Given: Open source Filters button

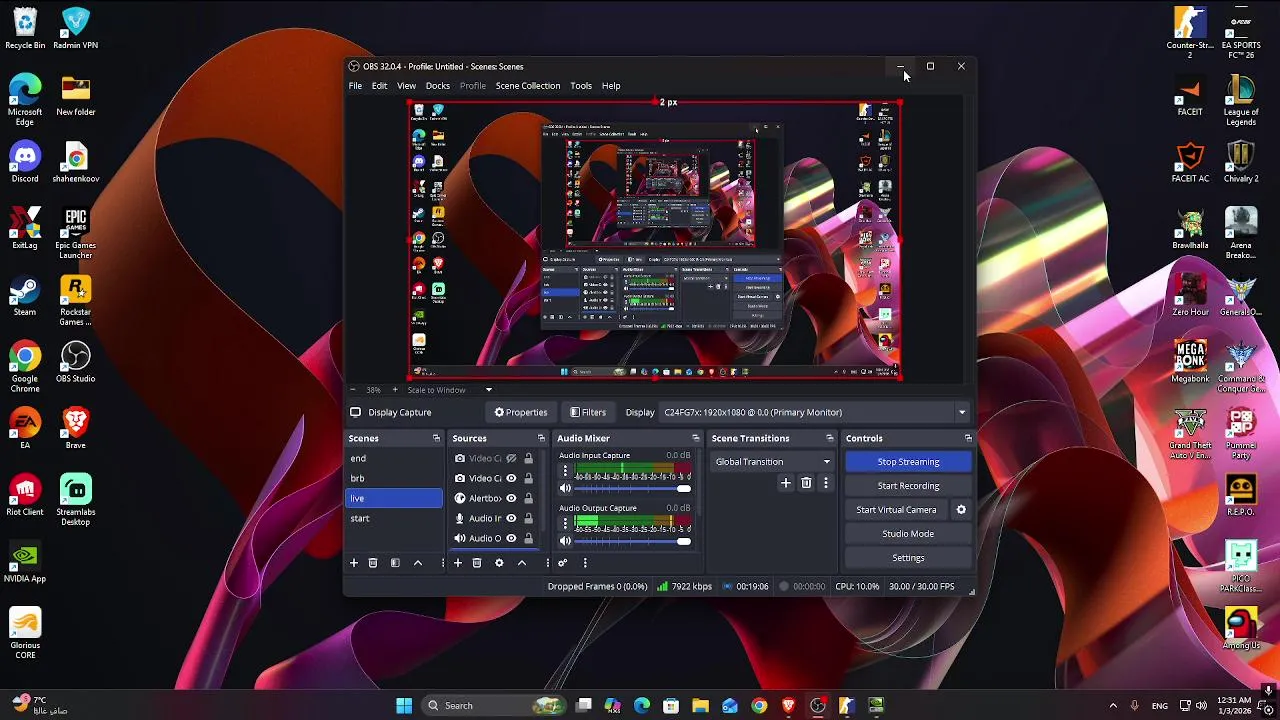Looking at the screenshot, I should [x=588, y=412].
